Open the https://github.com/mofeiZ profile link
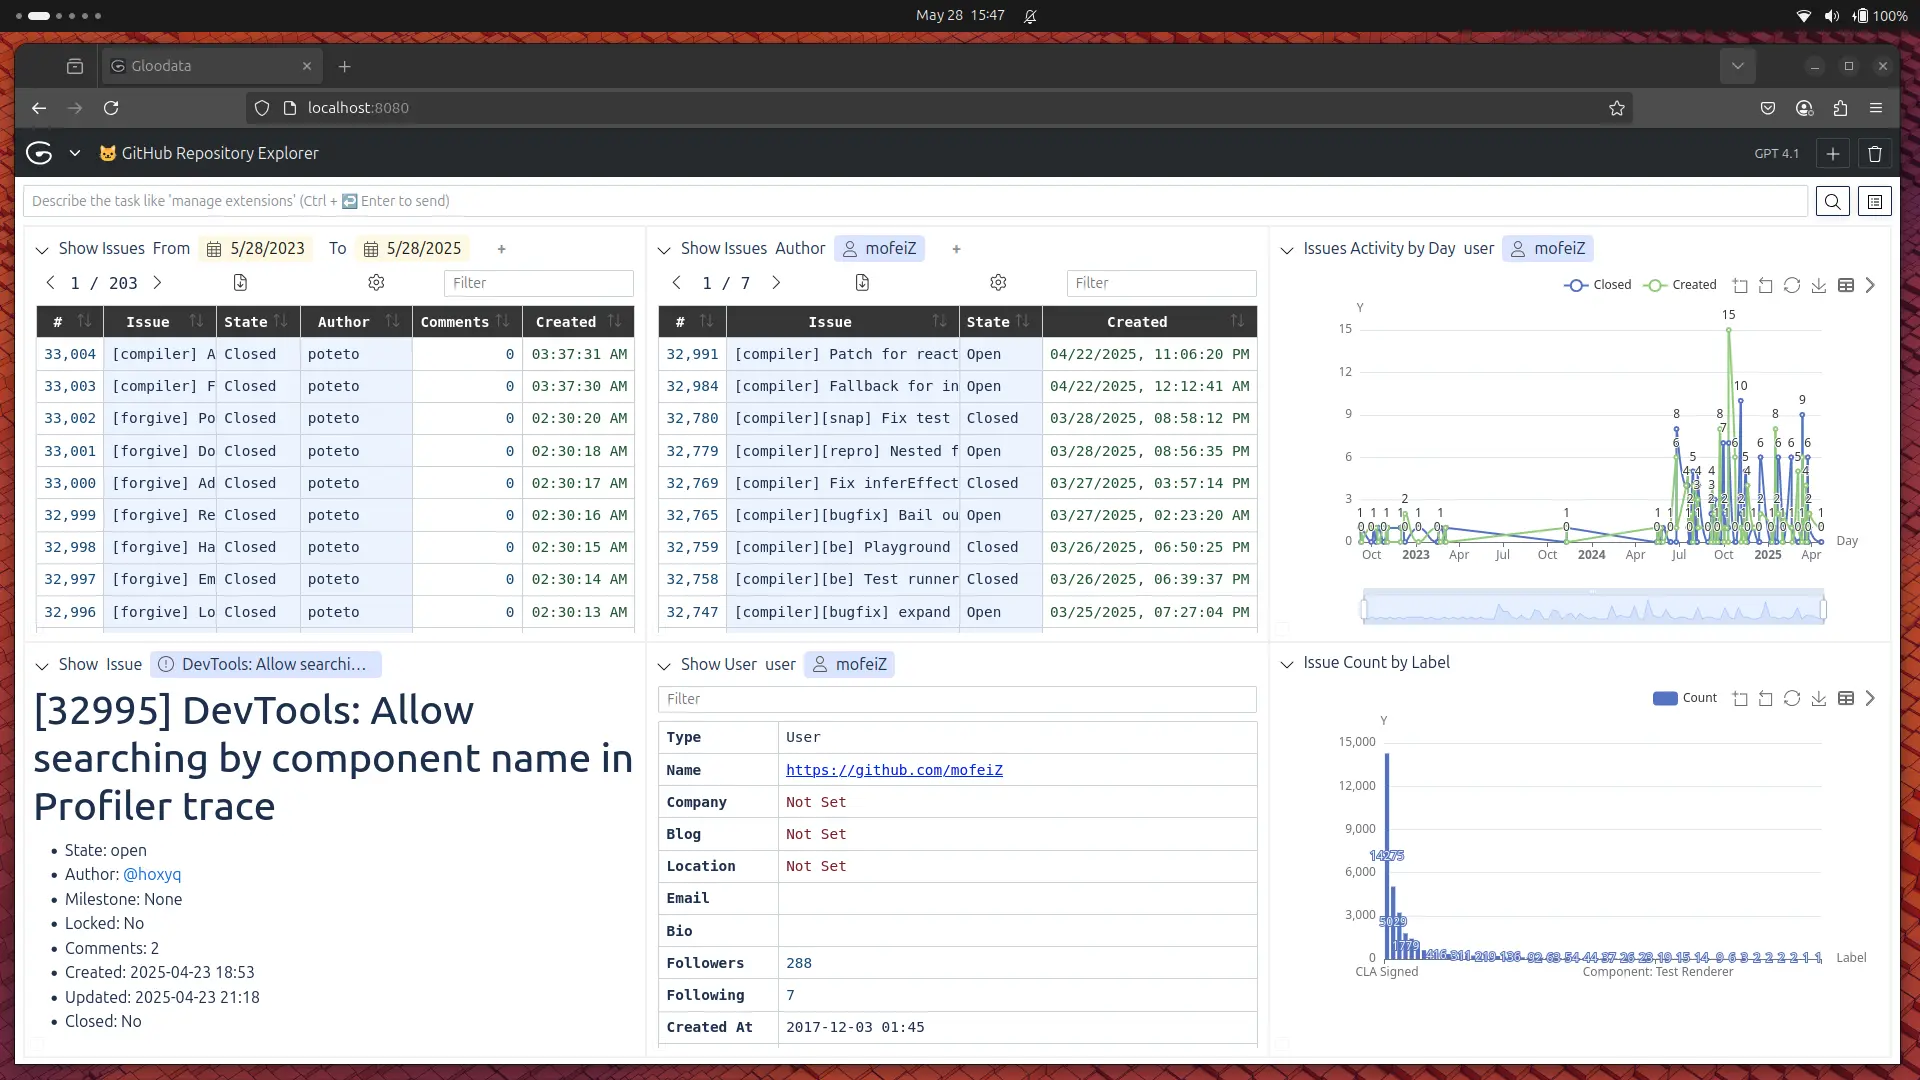The width and height of the screenshot is (1920, 1080). 894,770
